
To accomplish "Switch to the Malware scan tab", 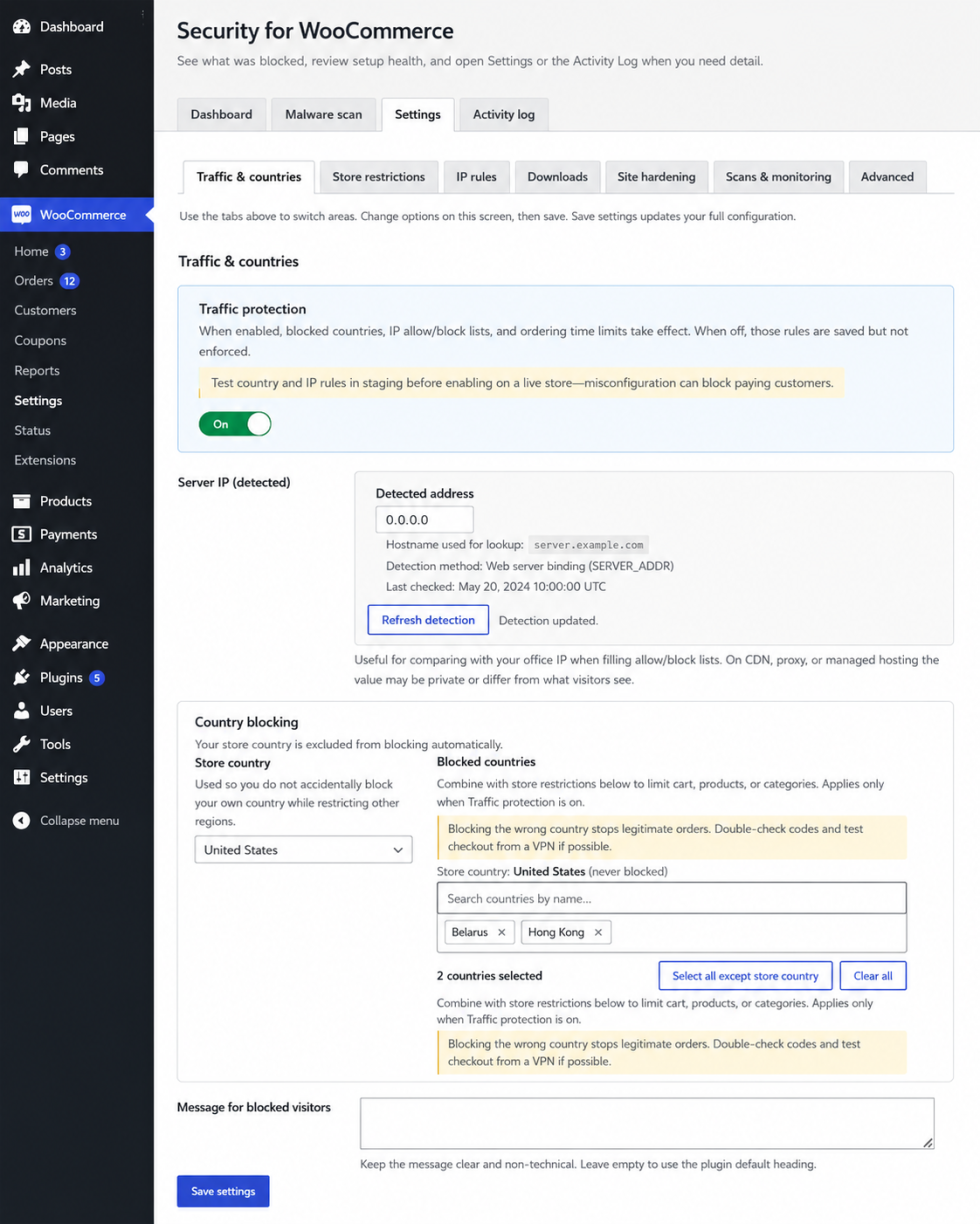I will coord(323,115).
